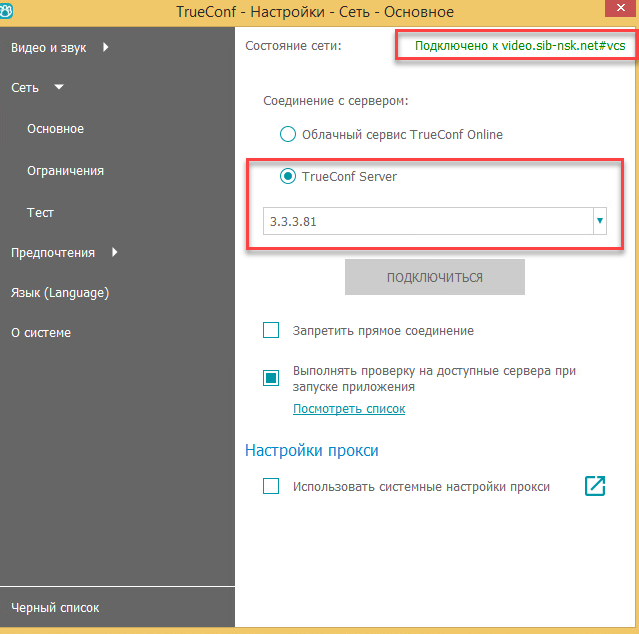Image resolution: width=639 pixels, height=634 pixels.
Task: Click the TrueConf logo in title bar
Action: pos(6,11)
